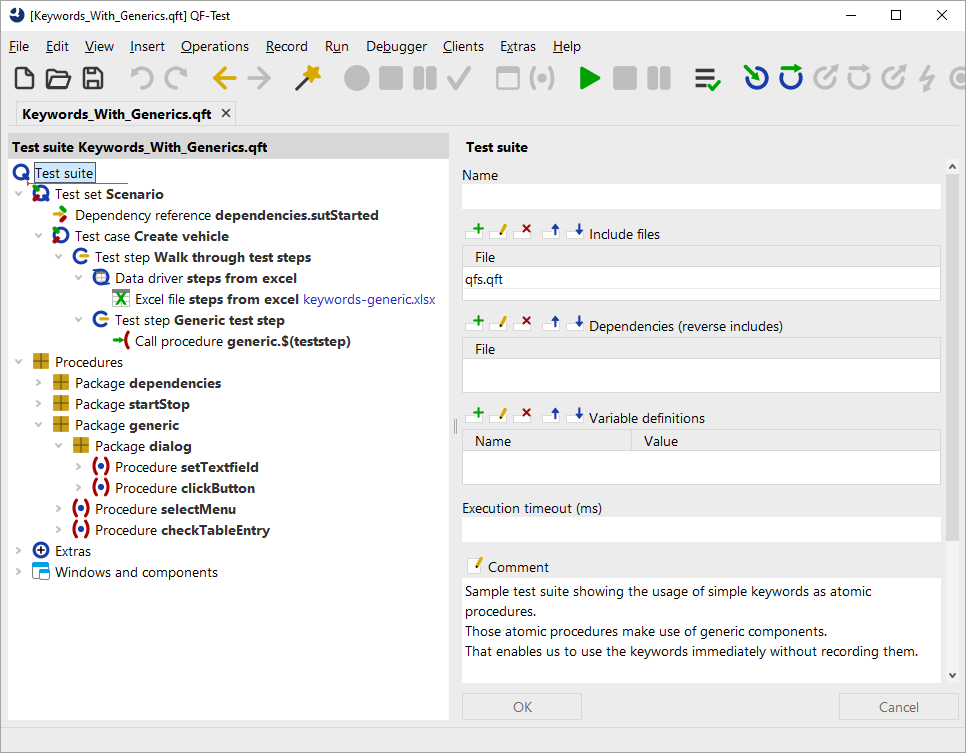Click the record components window icon
Viewport: 966px width, 753px height.
[508, 78]
